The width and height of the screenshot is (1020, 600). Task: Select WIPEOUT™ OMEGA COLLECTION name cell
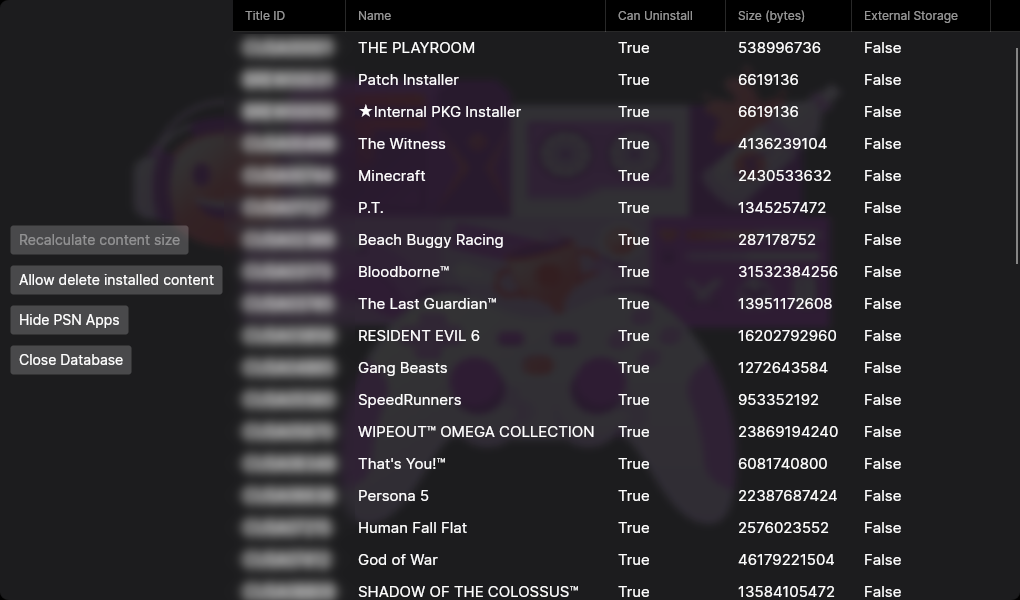(x=476, y=431)
